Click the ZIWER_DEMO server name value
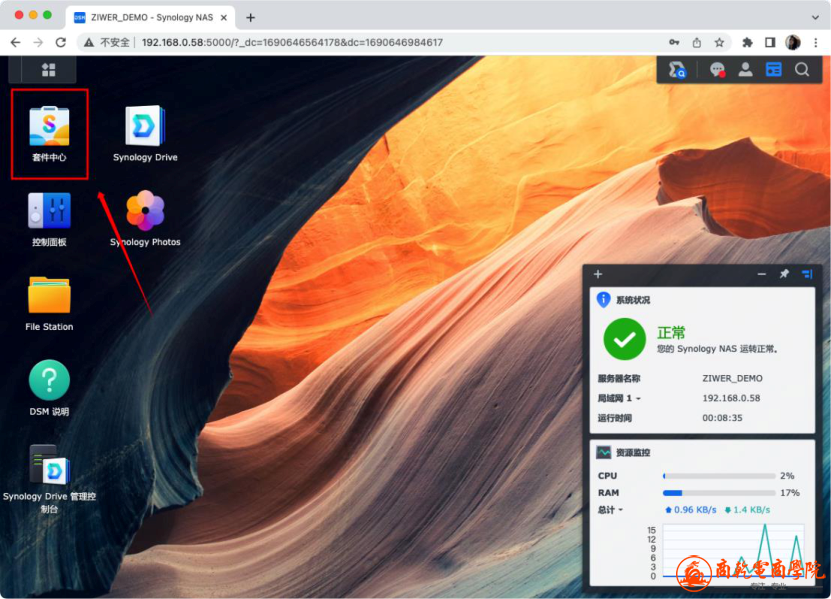Viewport: 831px width, 599px height. [732, 378]
